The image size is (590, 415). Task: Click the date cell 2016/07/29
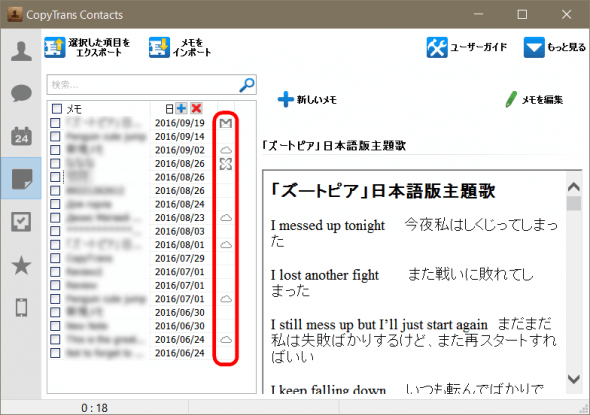pos(180,258)
